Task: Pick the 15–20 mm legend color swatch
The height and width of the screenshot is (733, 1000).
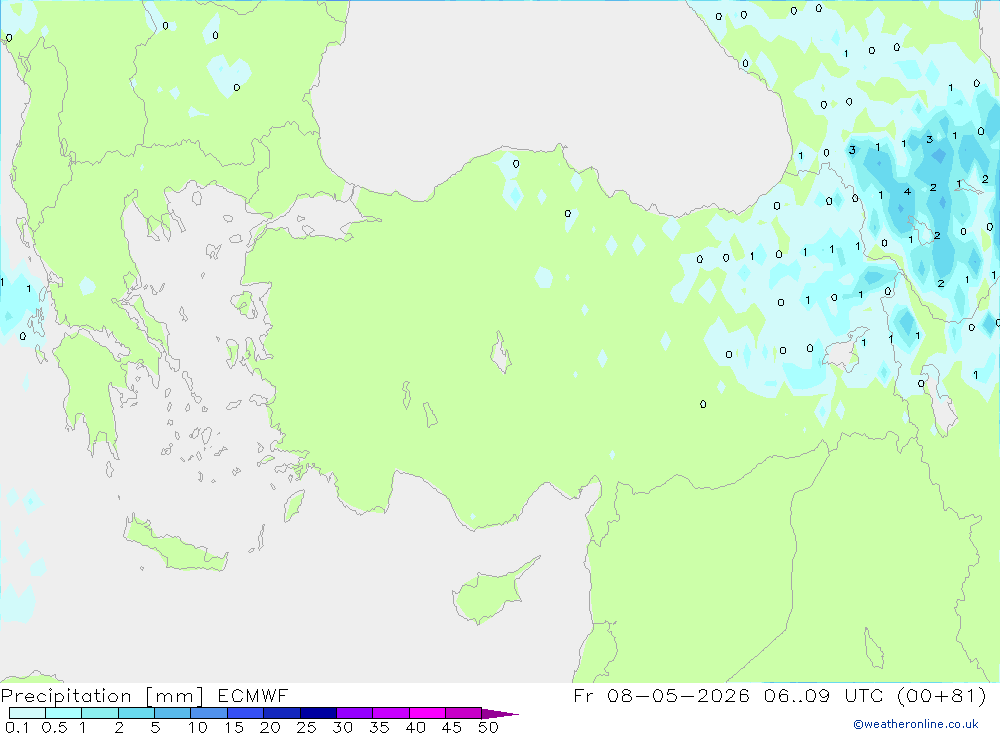Action: [x=245, y=713]
